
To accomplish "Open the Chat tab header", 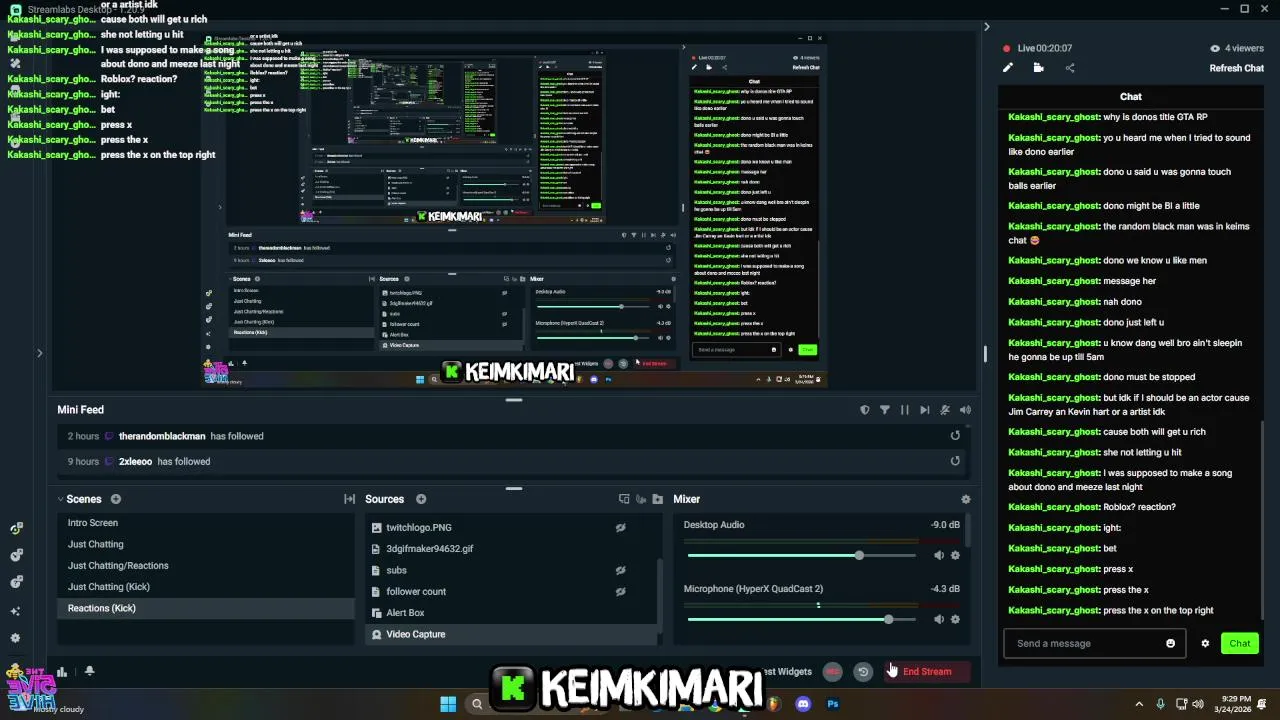I will [x=1131, y=97].
